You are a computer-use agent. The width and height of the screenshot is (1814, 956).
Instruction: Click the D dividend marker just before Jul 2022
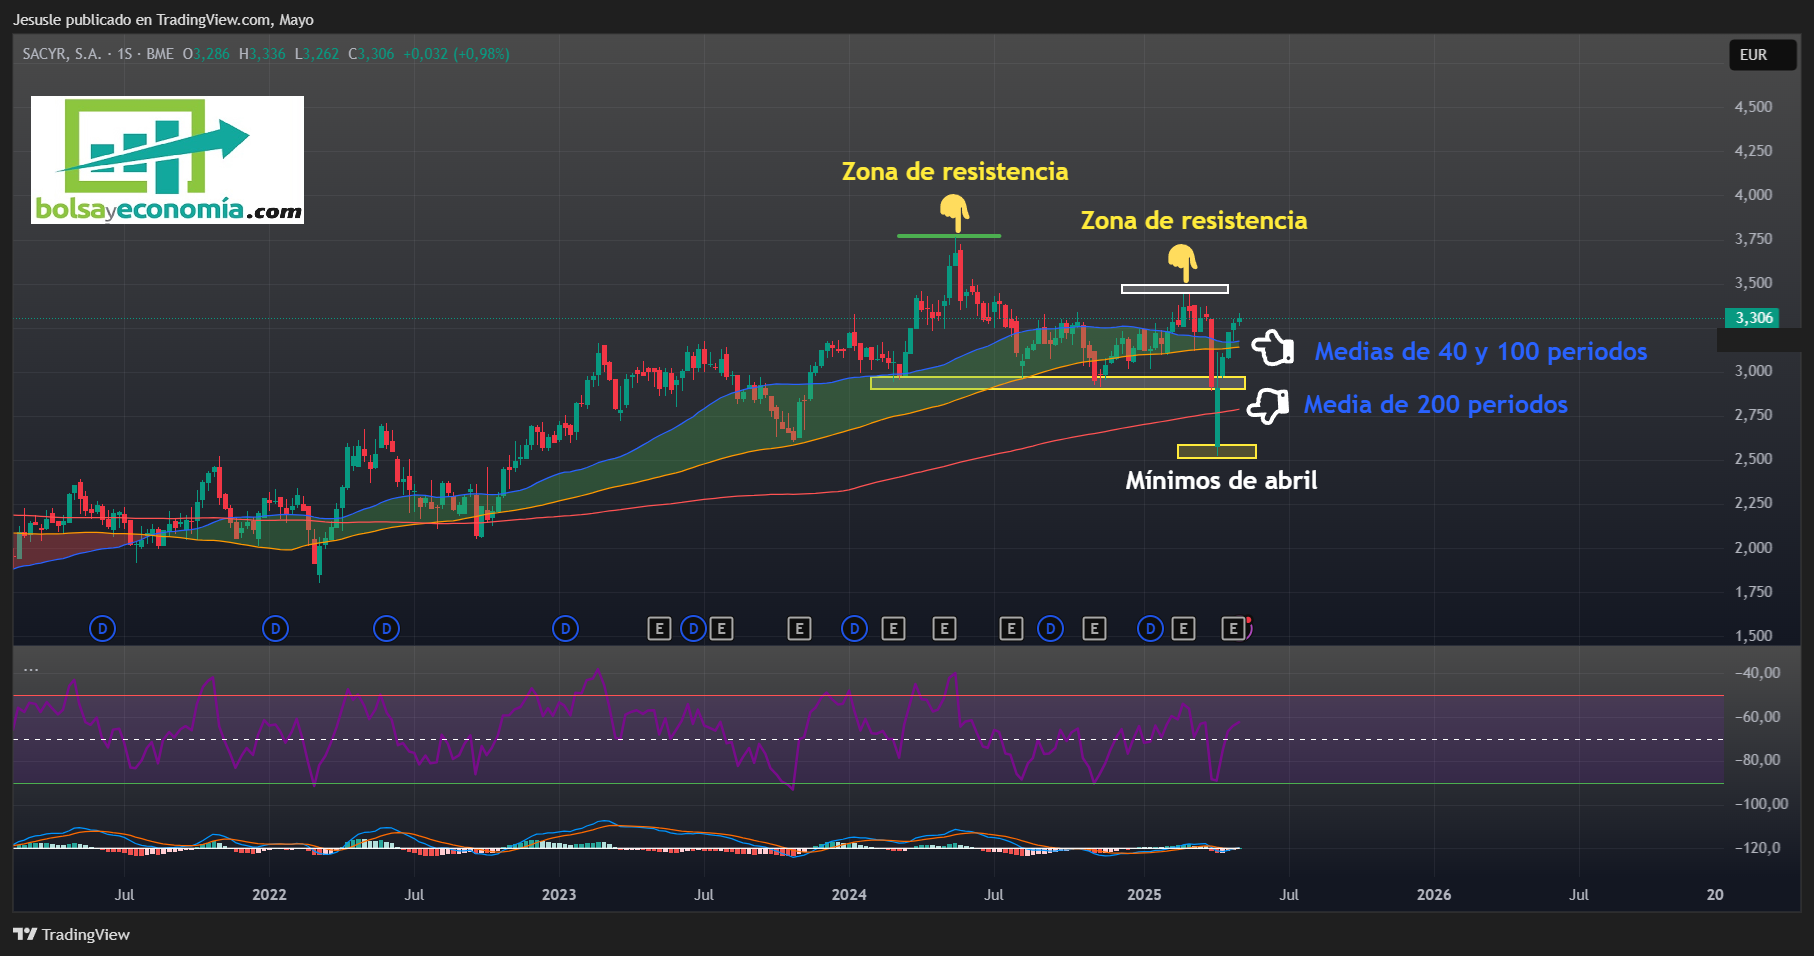pos(386,628)
